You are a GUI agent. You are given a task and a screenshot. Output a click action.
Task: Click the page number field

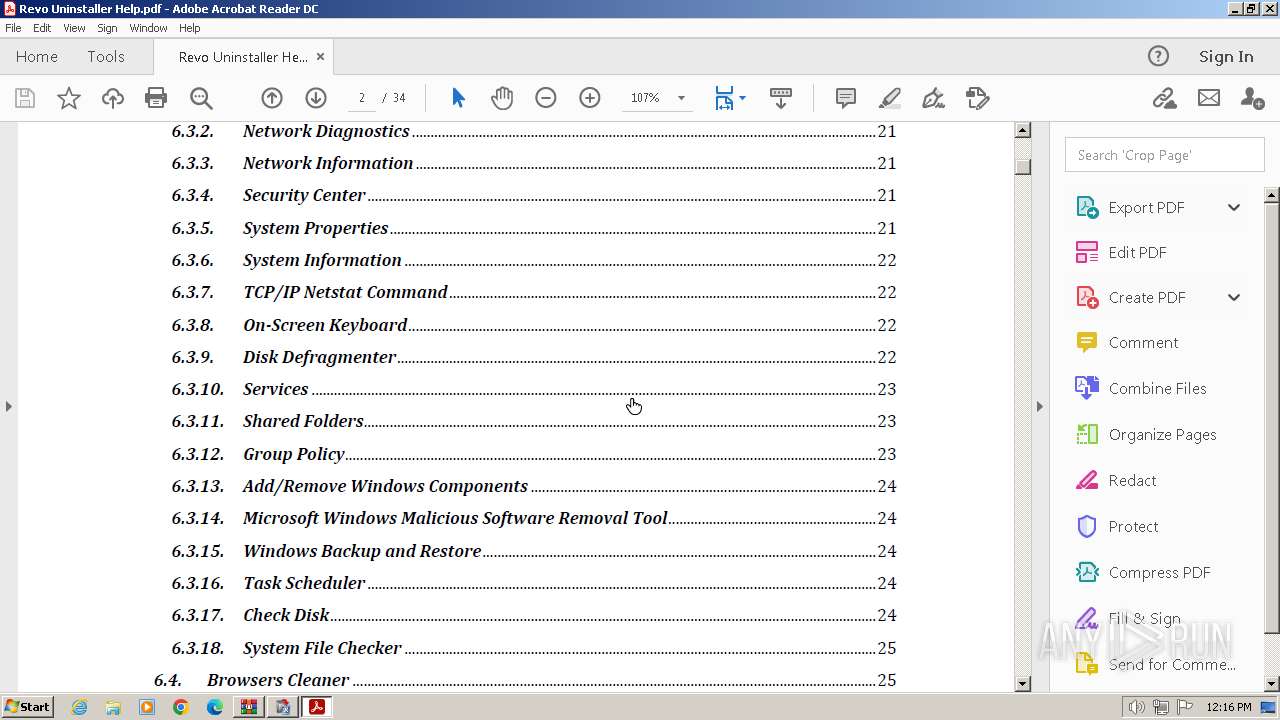361,98
